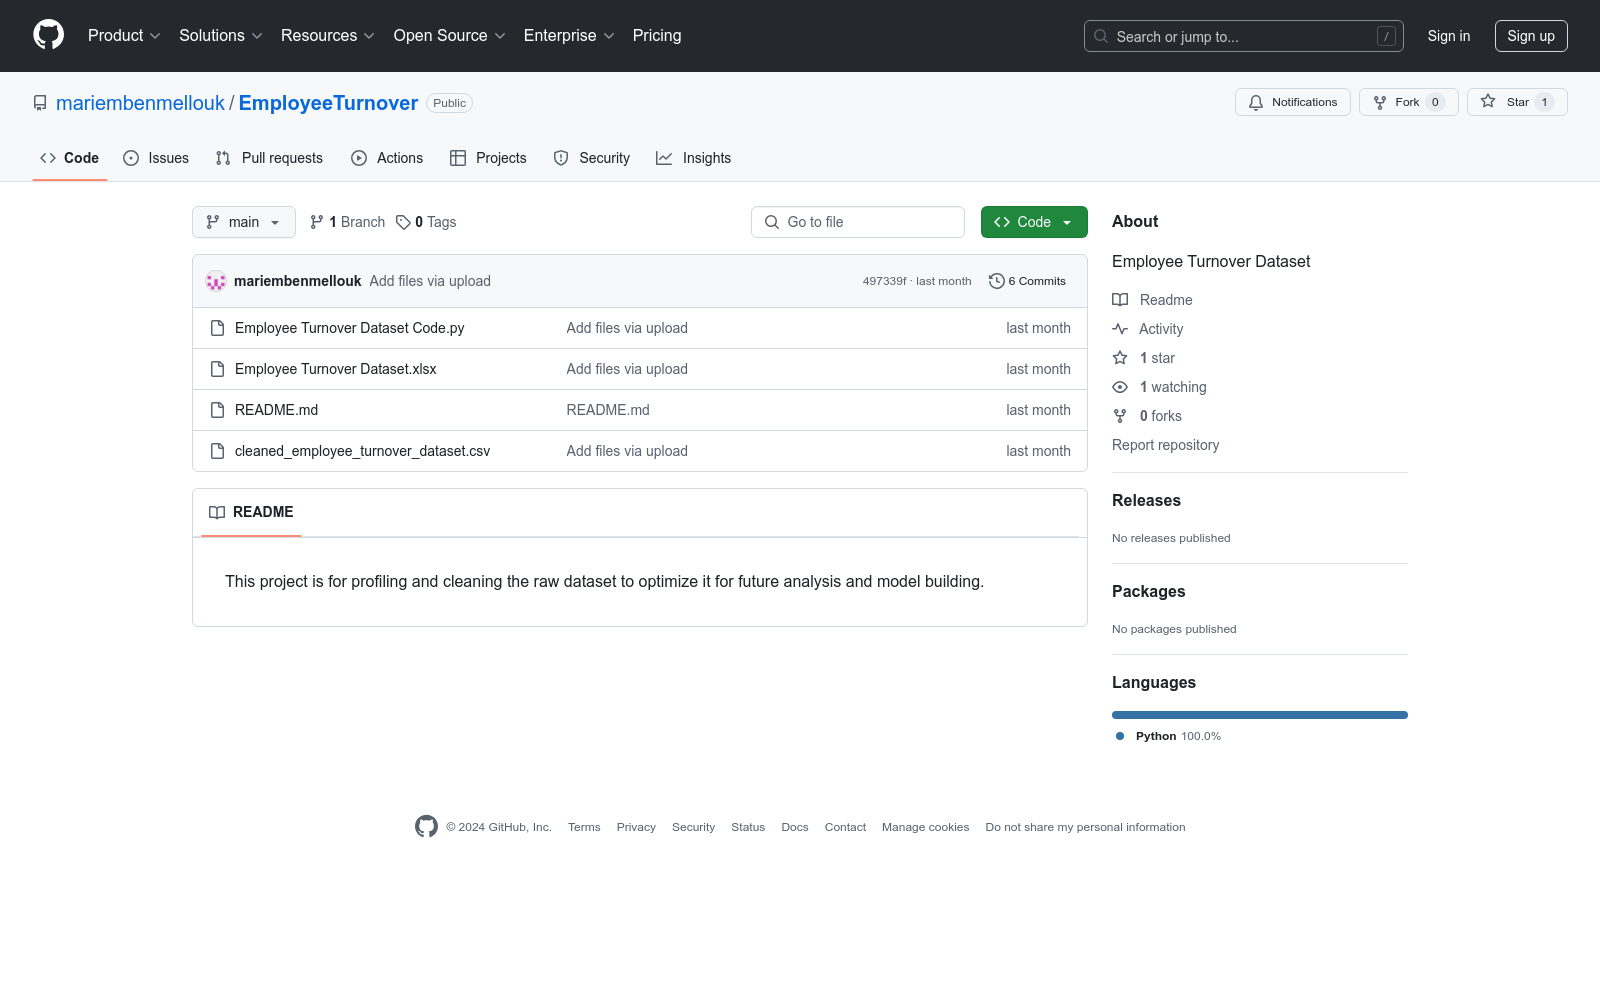Click the file icon beside README.md
This screenshot has height=1000, width=1600.
pos(217,410)
